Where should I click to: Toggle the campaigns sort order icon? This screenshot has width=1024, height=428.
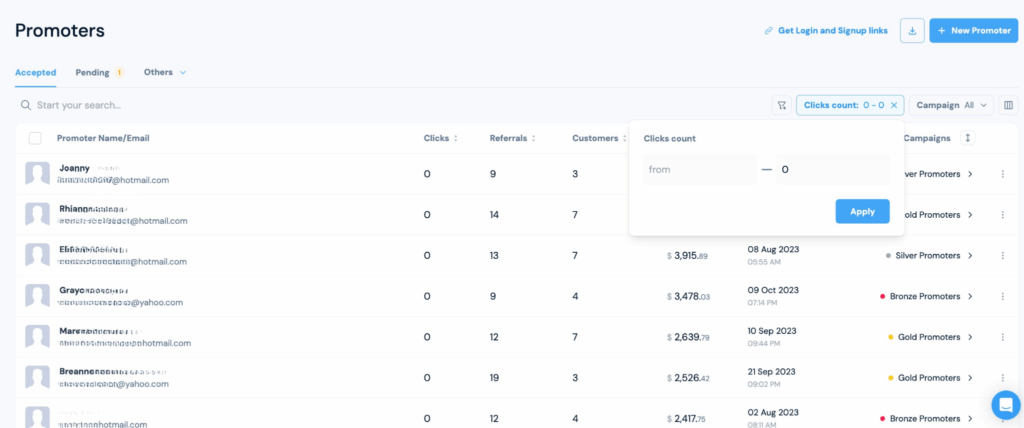coord(968,138)
